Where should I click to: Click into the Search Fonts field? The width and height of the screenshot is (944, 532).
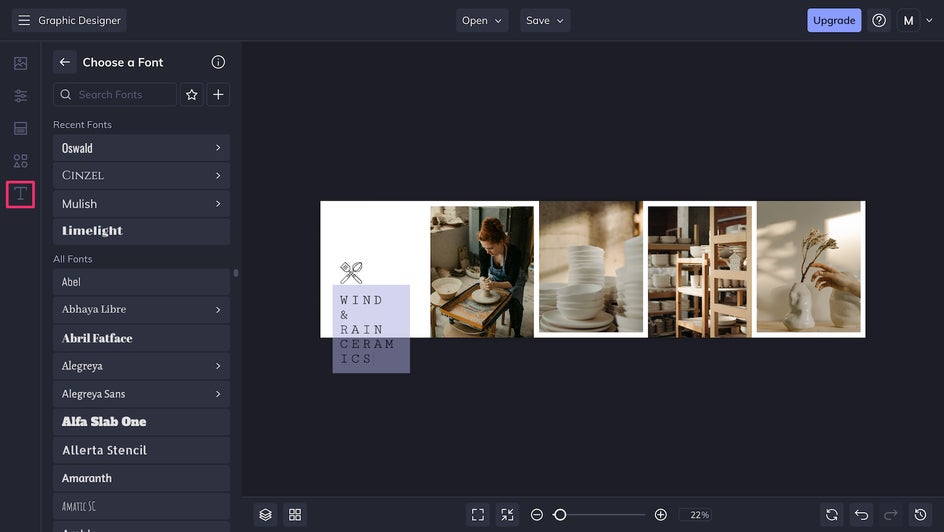pyautogui.click(x=115, y=94)
